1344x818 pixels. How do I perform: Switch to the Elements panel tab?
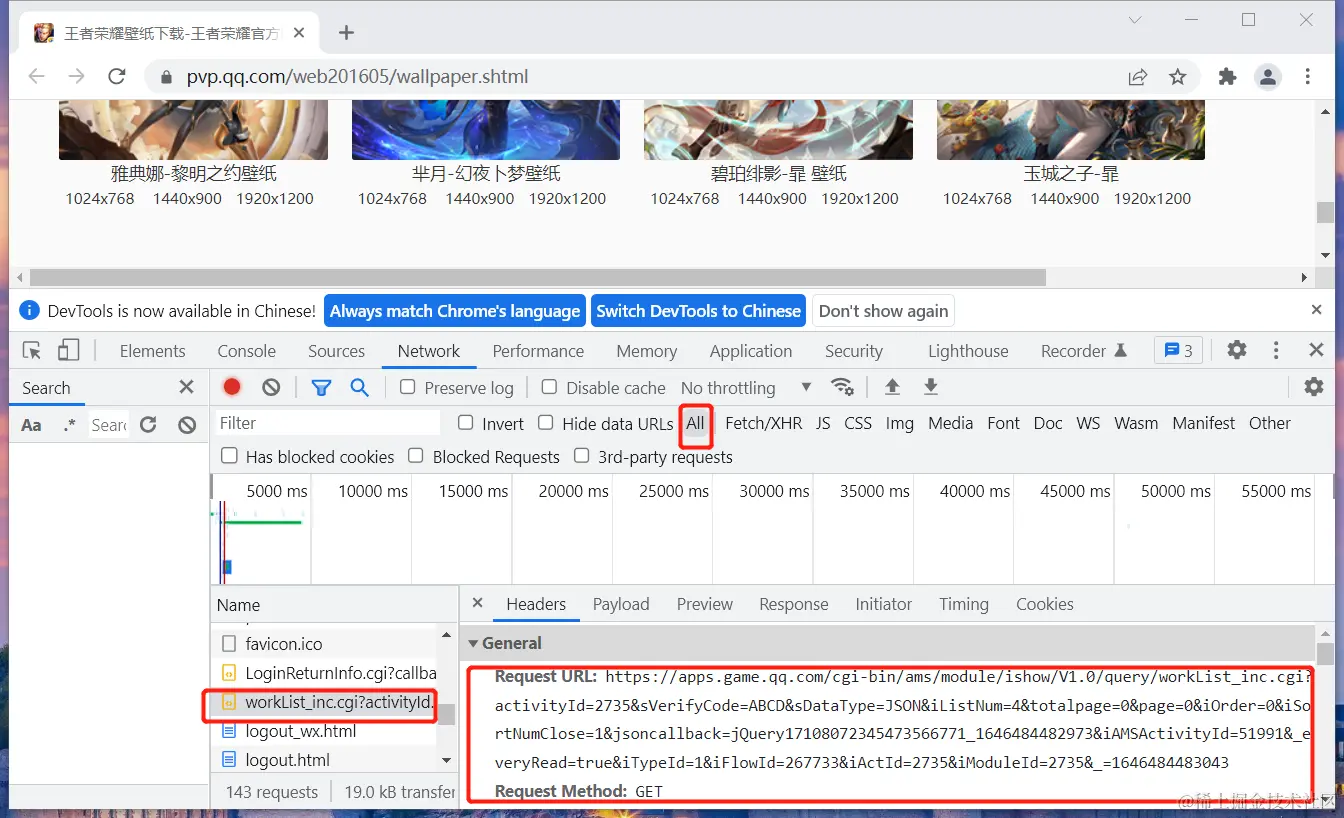pos(152,351)
